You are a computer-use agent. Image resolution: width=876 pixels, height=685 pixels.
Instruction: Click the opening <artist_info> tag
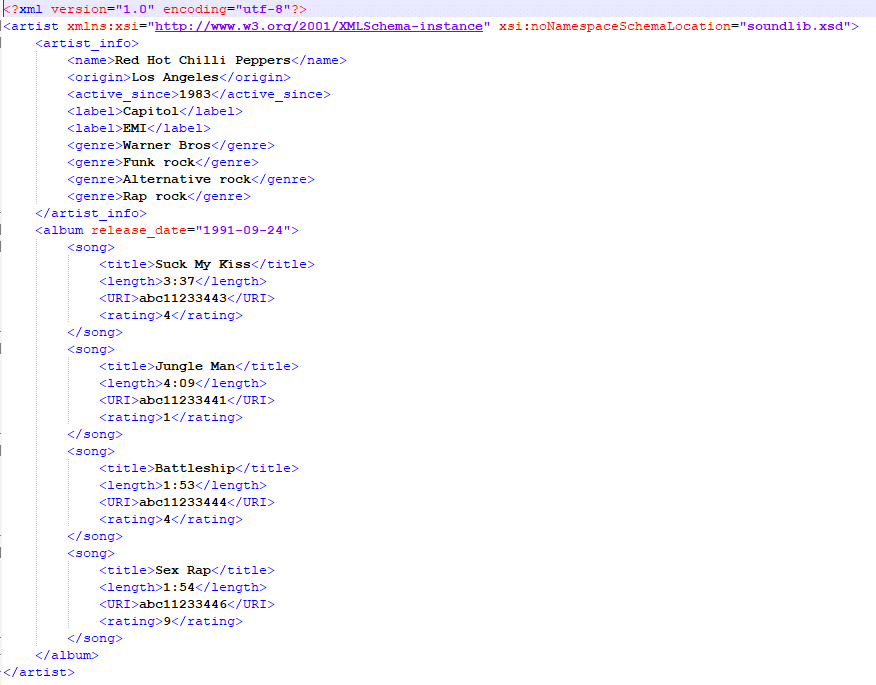tap(87, 44)
